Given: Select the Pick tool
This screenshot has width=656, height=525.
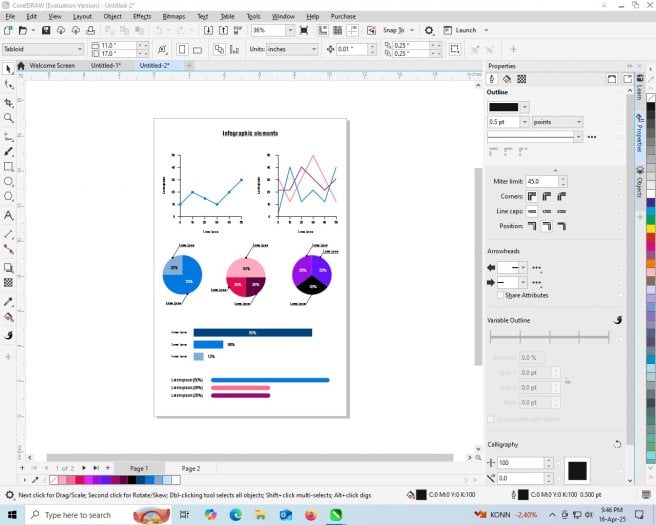Looking at the screenshot, I should click(8, 69).
